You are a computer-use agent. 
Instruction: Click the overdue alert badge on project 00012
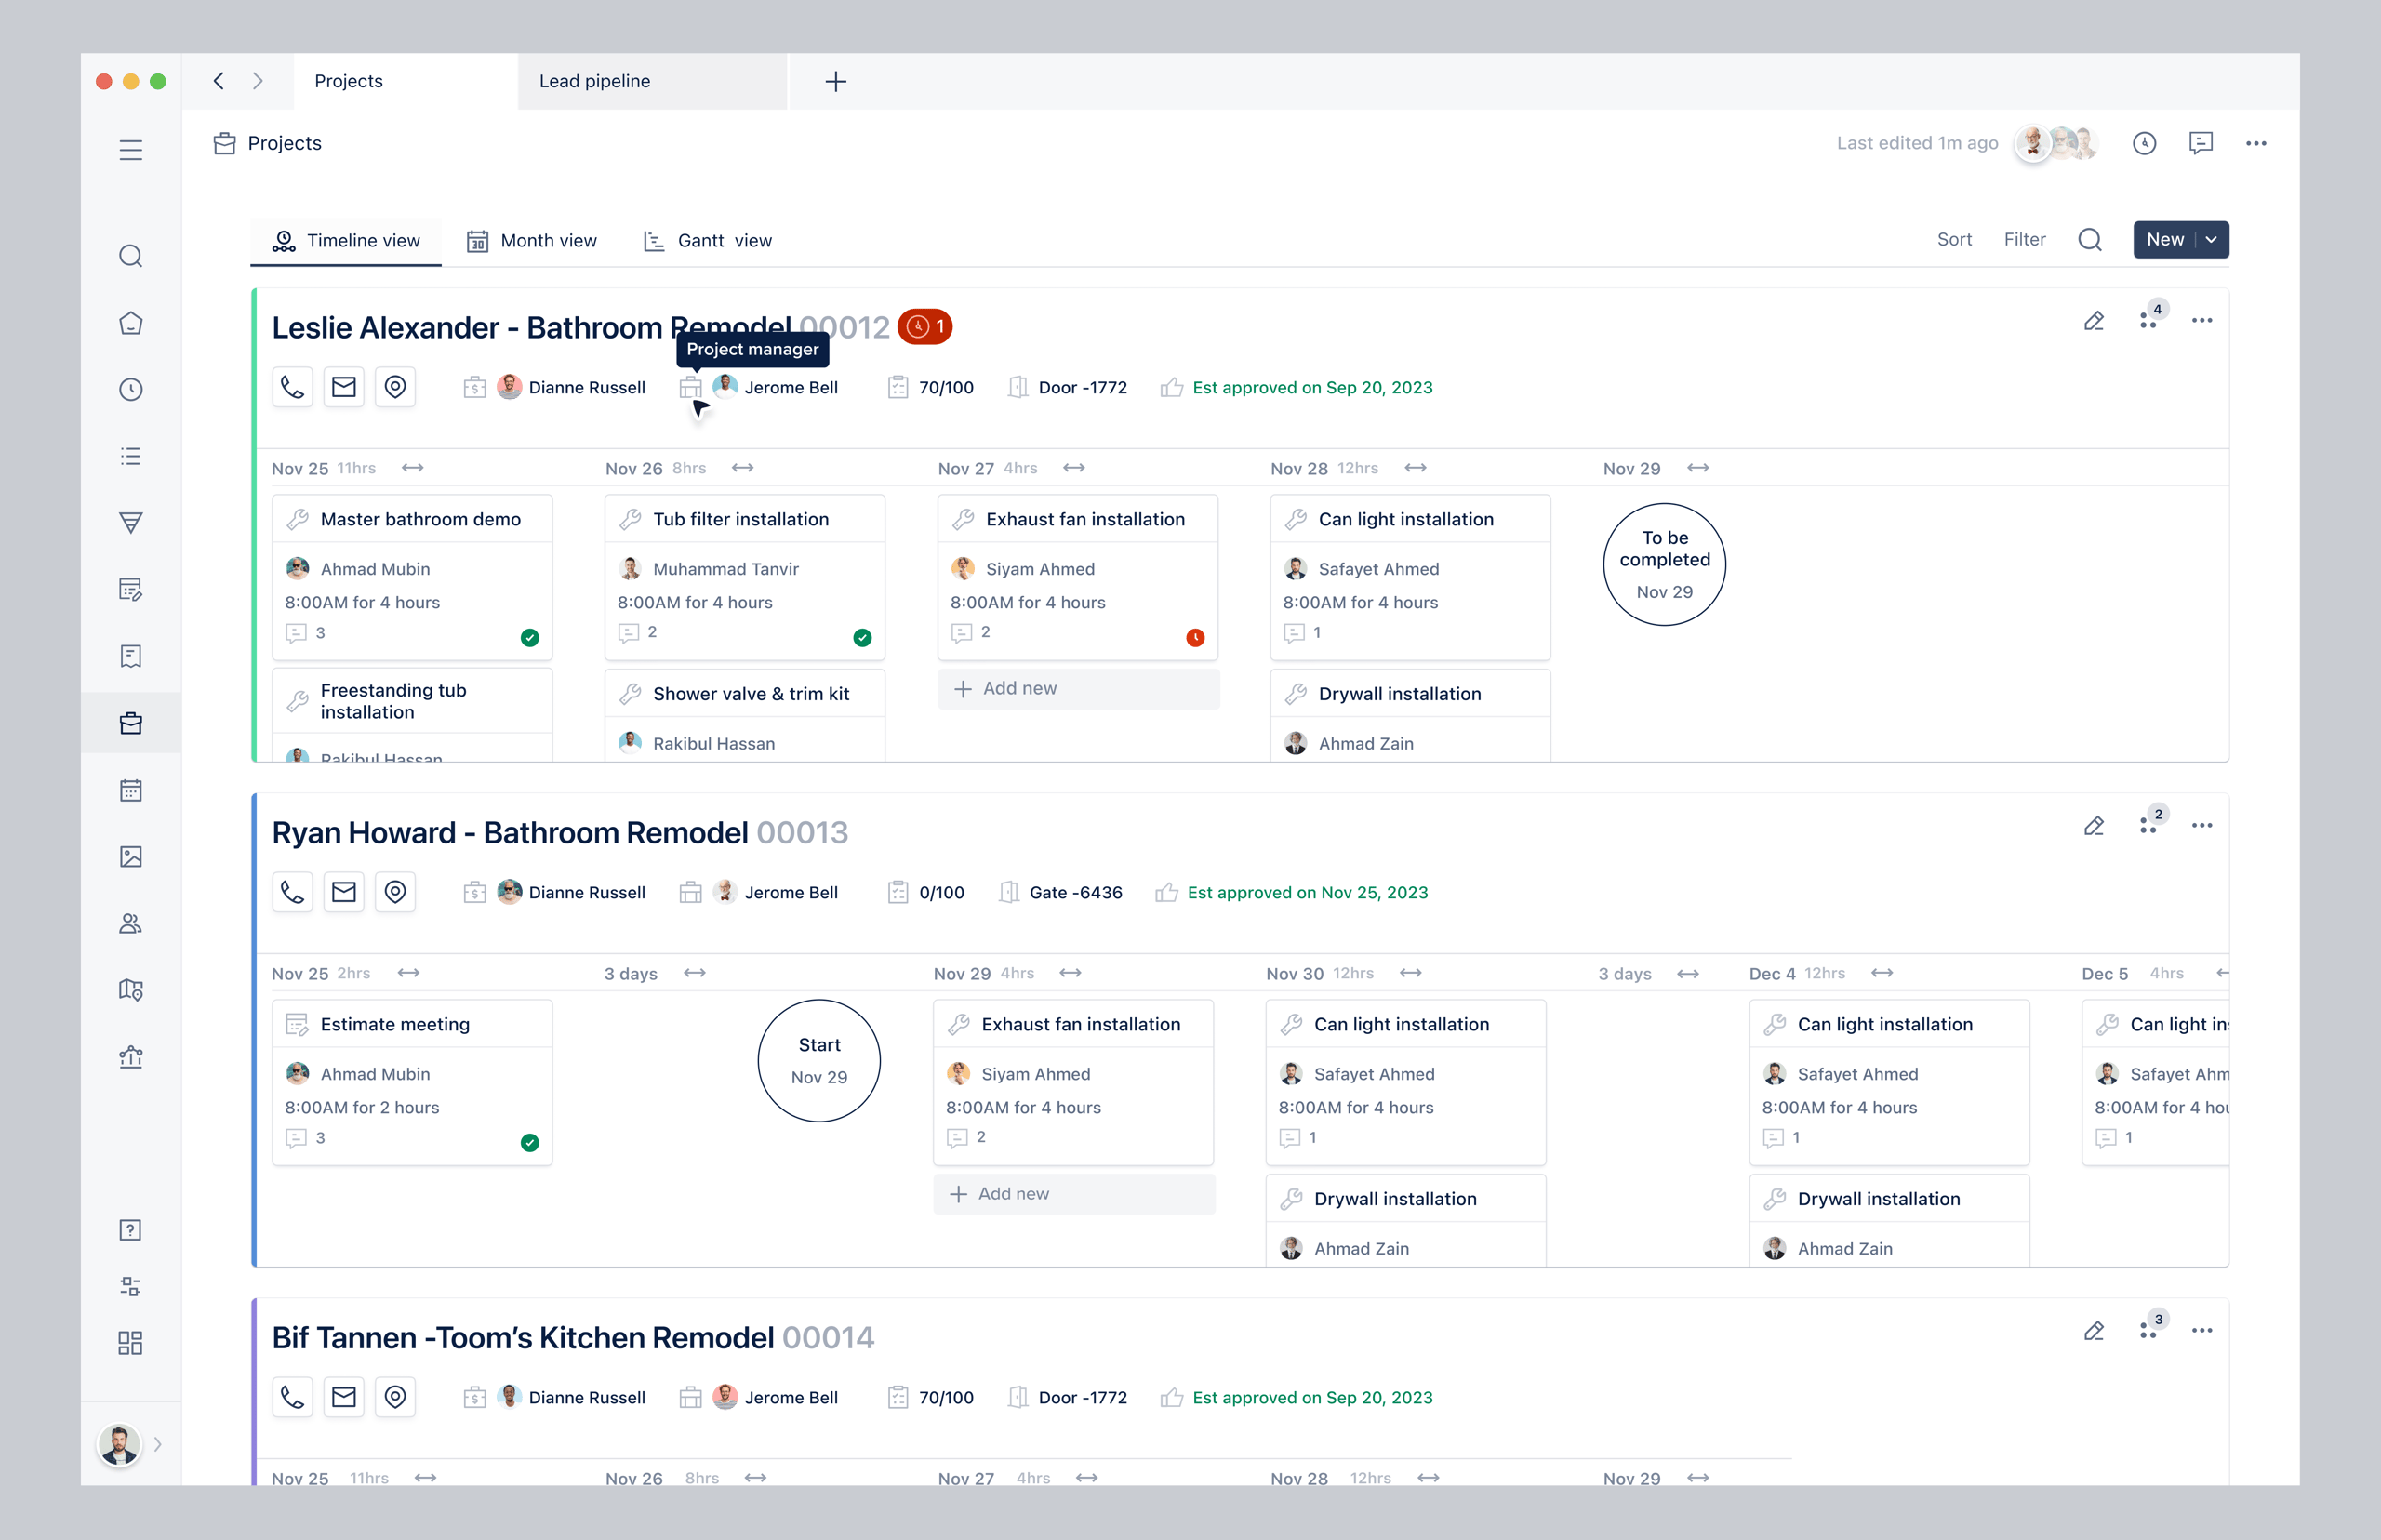[925, 327]
